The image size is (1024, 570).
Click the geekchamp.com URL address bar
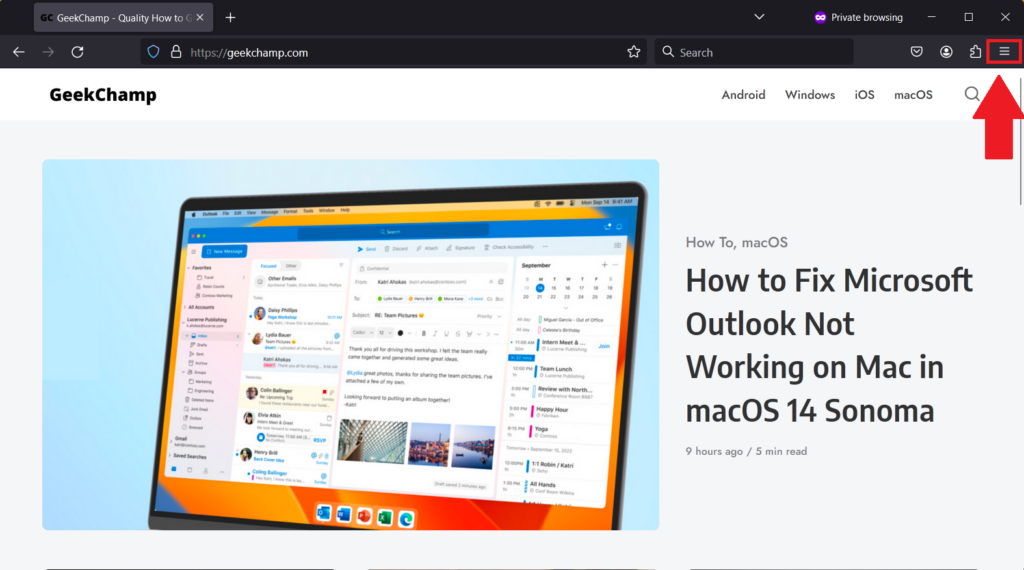click(x=393, y=52)
